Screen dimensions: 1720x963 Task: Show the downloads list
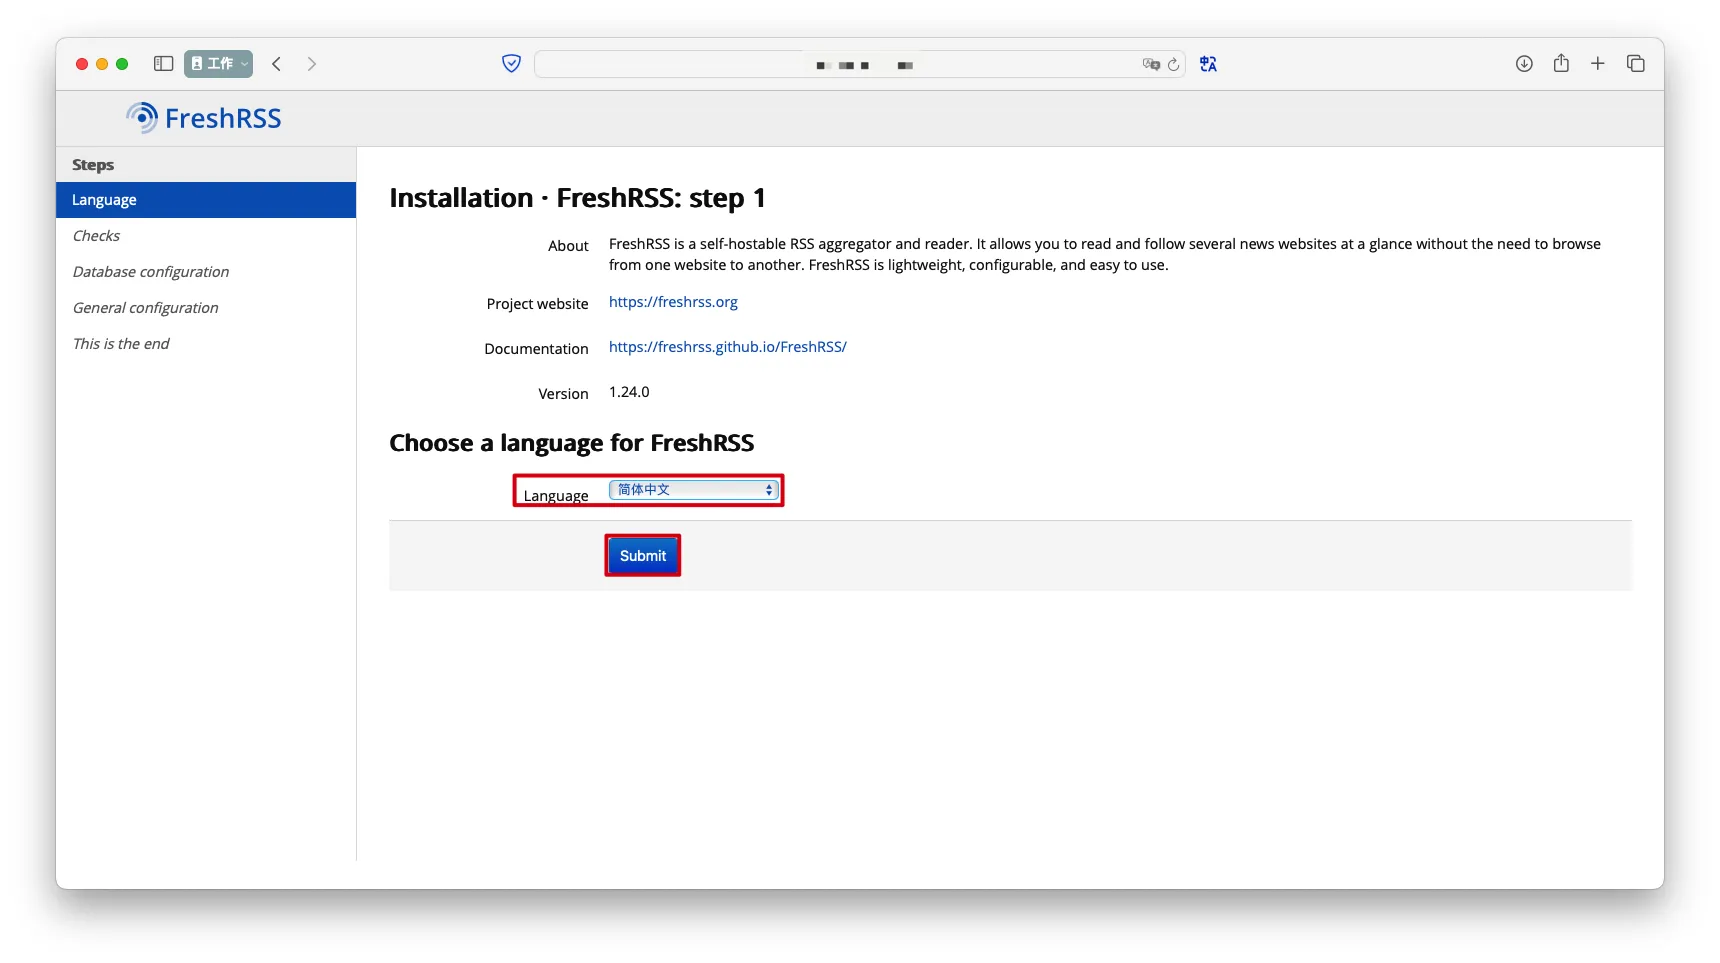coord(1524,64)
